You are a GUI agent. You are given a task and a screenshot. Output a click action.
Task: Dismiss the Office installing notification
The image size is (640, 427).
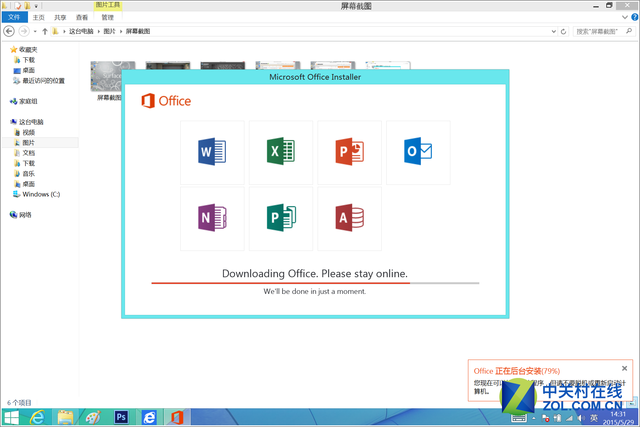tap(624, 368)
